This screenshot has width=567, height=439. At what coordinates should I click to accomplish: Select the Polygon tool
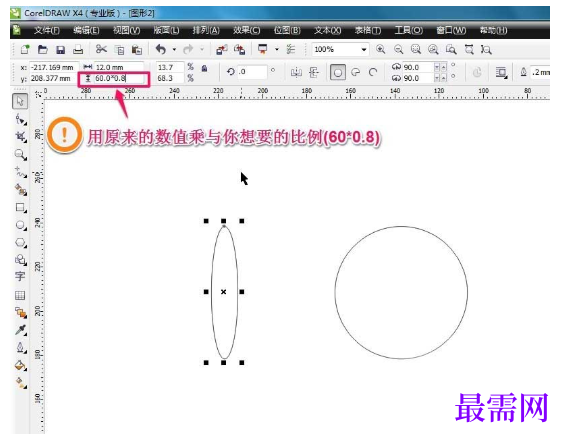[20, 242]
